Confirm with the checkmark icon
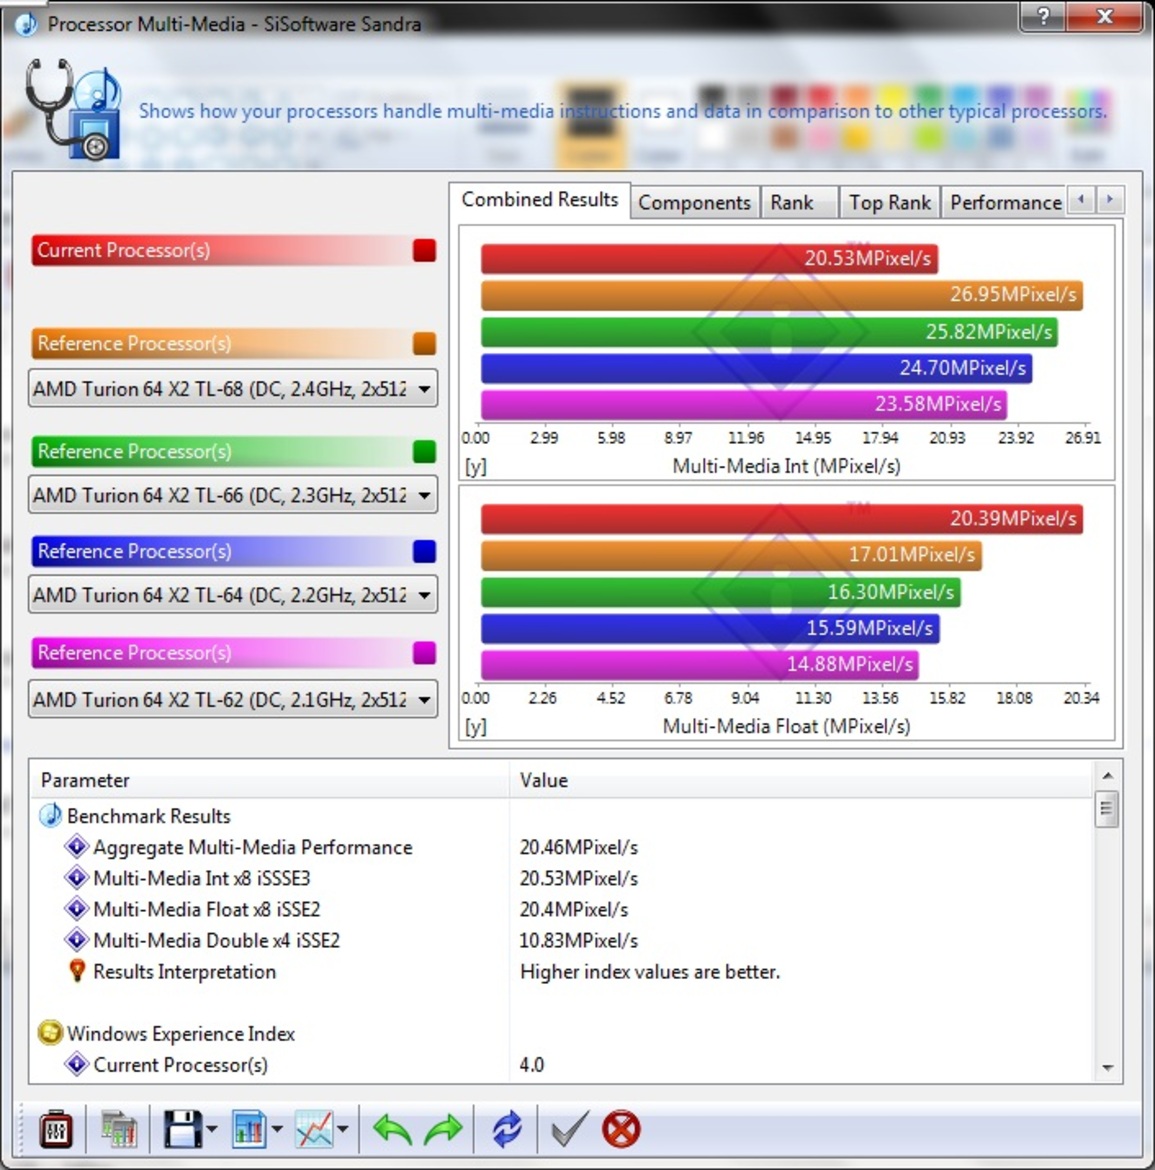The image size is (1155, 1170). [570, 1129]
